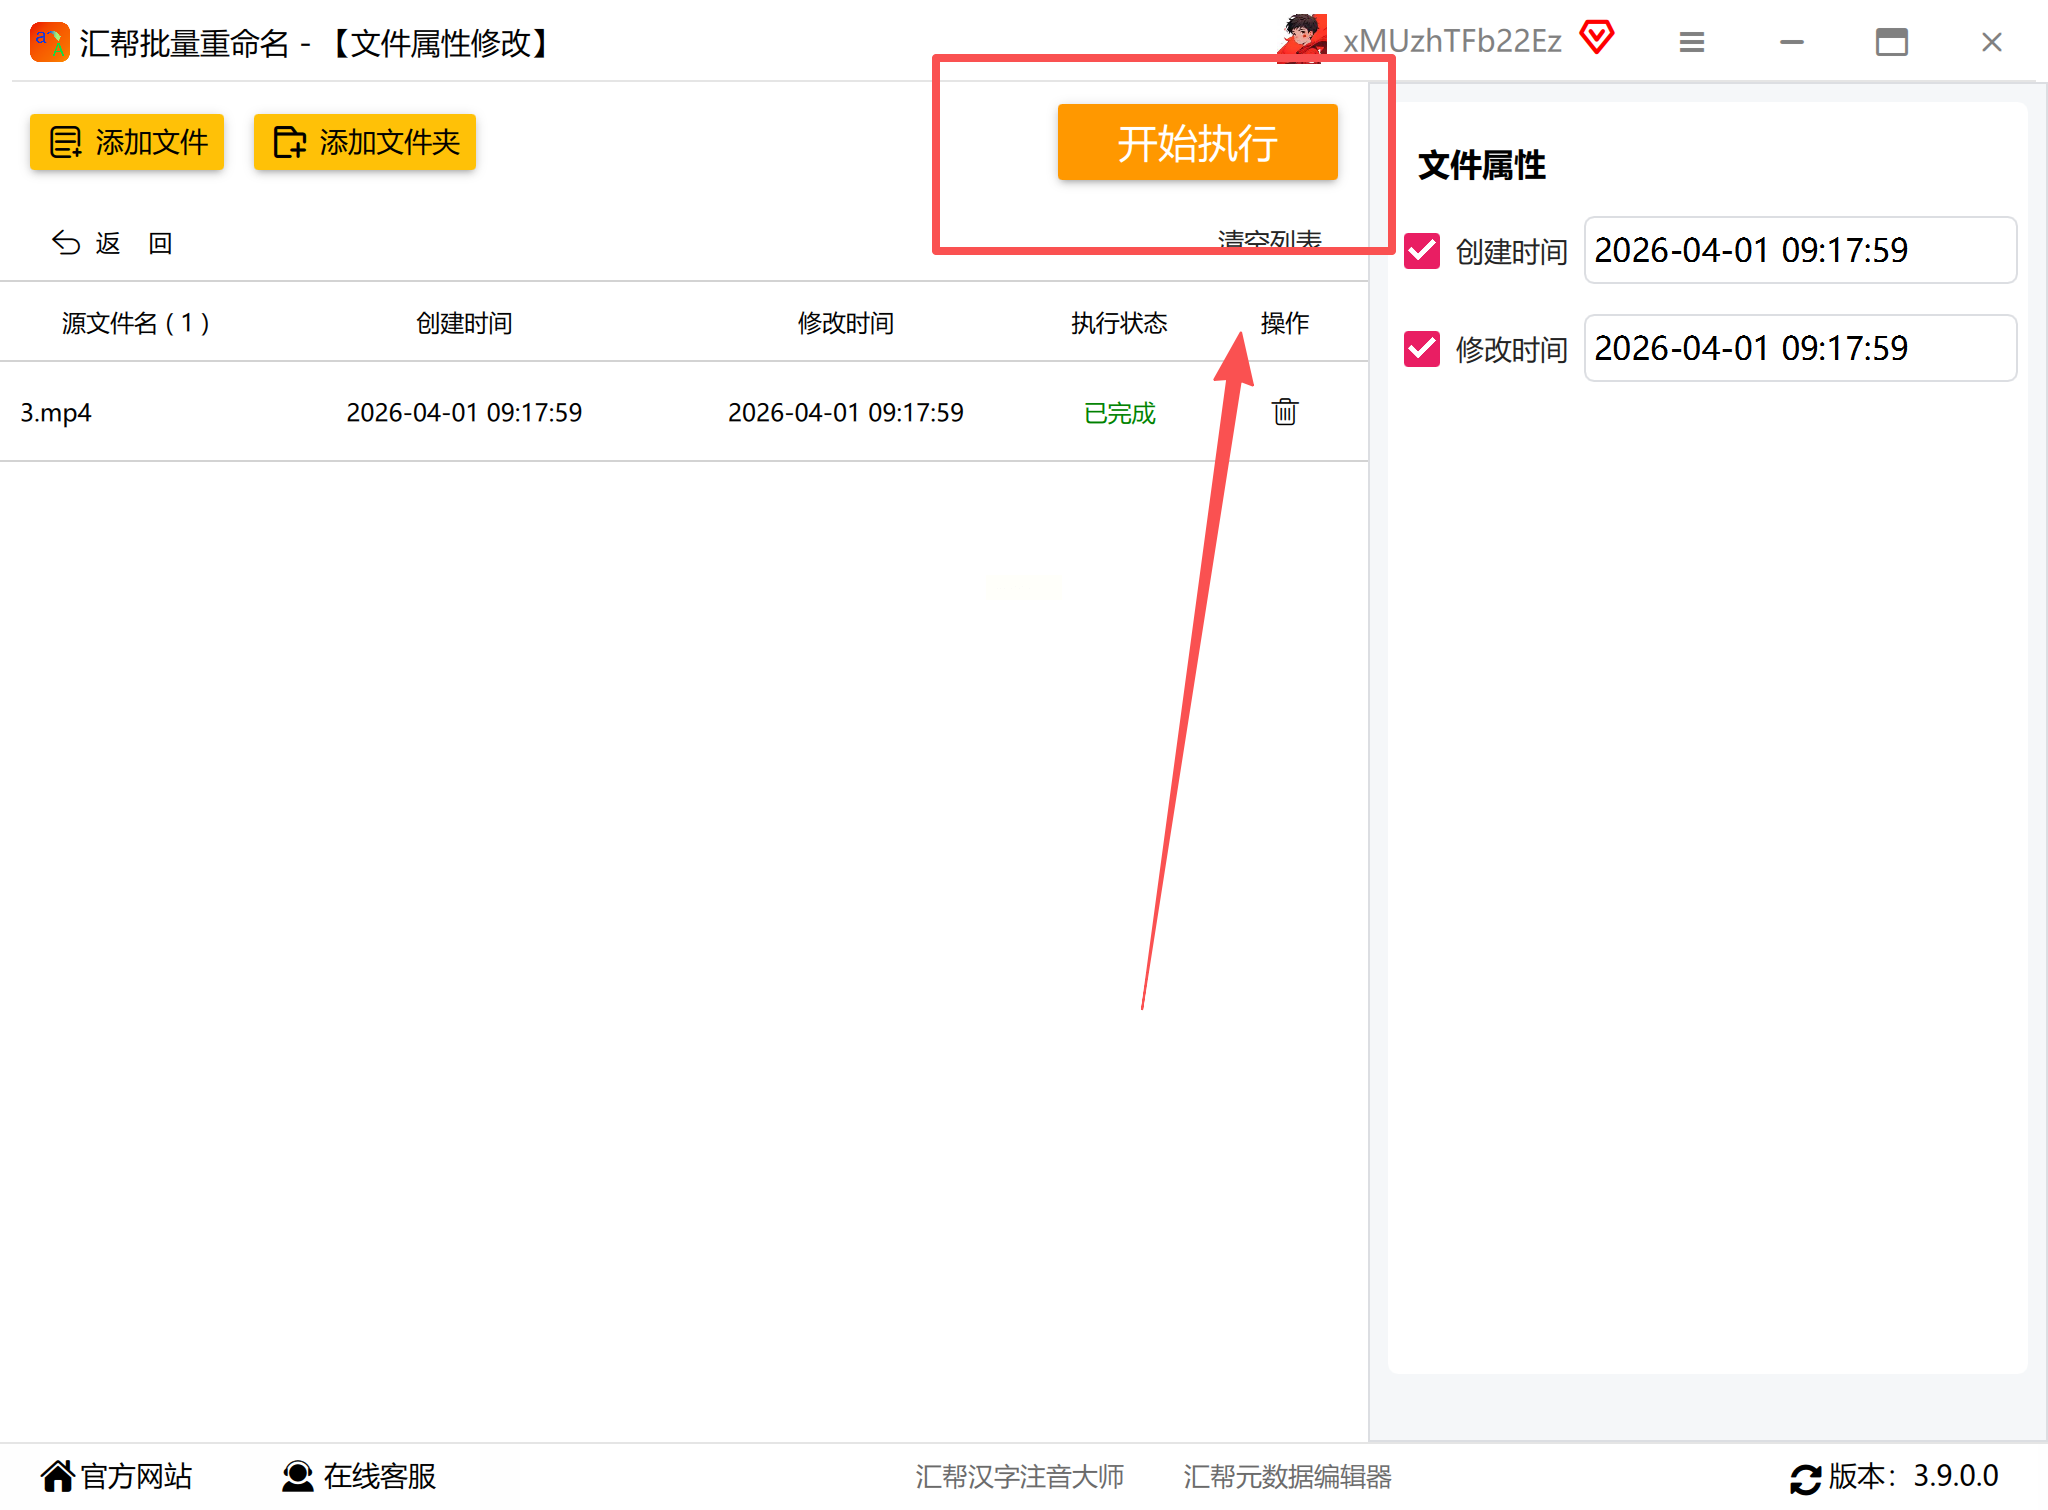Click the red VIP diamond icon
2048x1510 pixels.
coord(1597,38)
